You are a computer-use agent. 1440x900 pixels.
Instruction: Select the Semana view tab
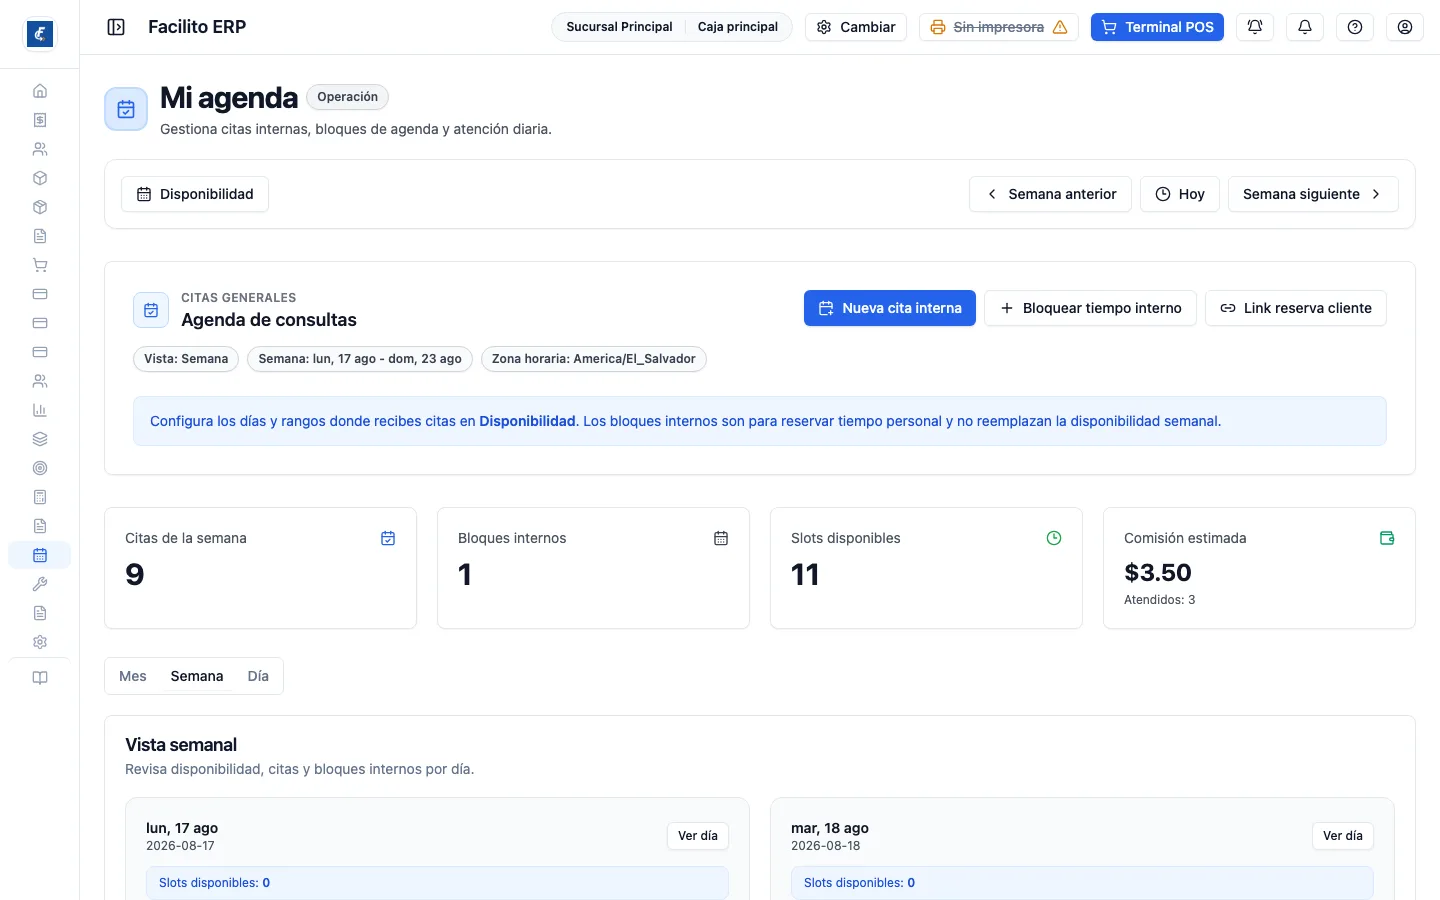197,676
